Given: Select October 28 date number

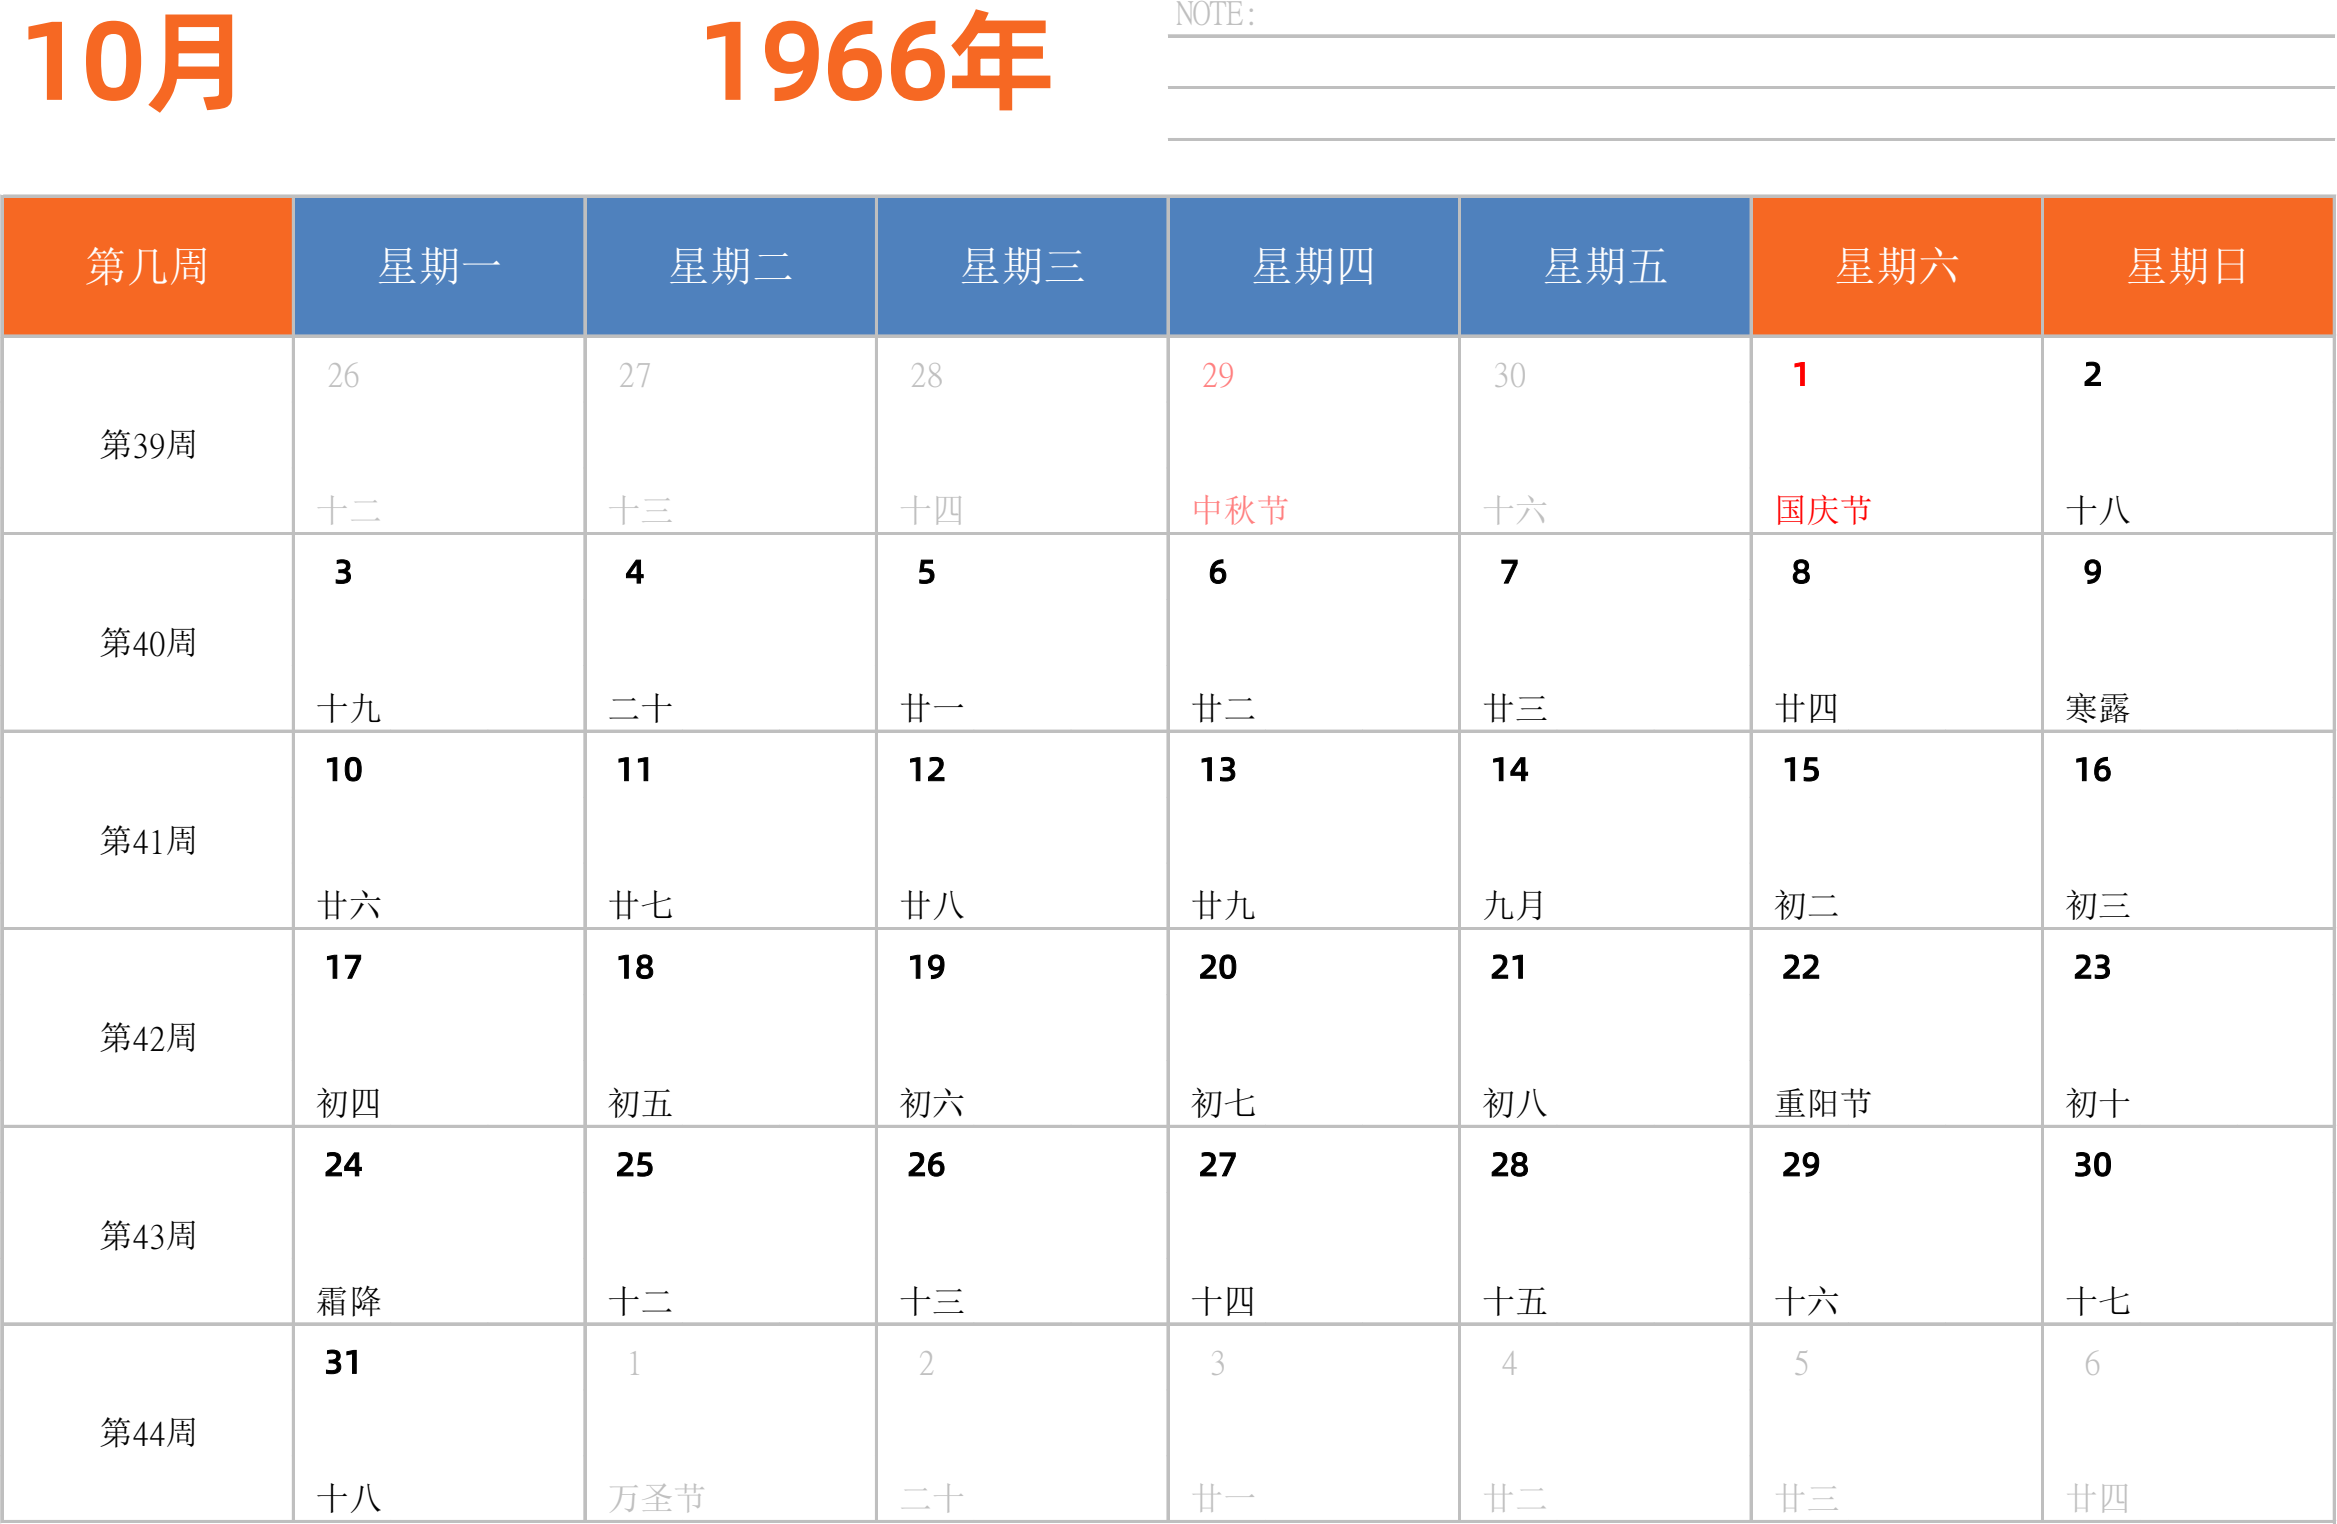Looking at the screenshot, I should pos(1509,1165).
